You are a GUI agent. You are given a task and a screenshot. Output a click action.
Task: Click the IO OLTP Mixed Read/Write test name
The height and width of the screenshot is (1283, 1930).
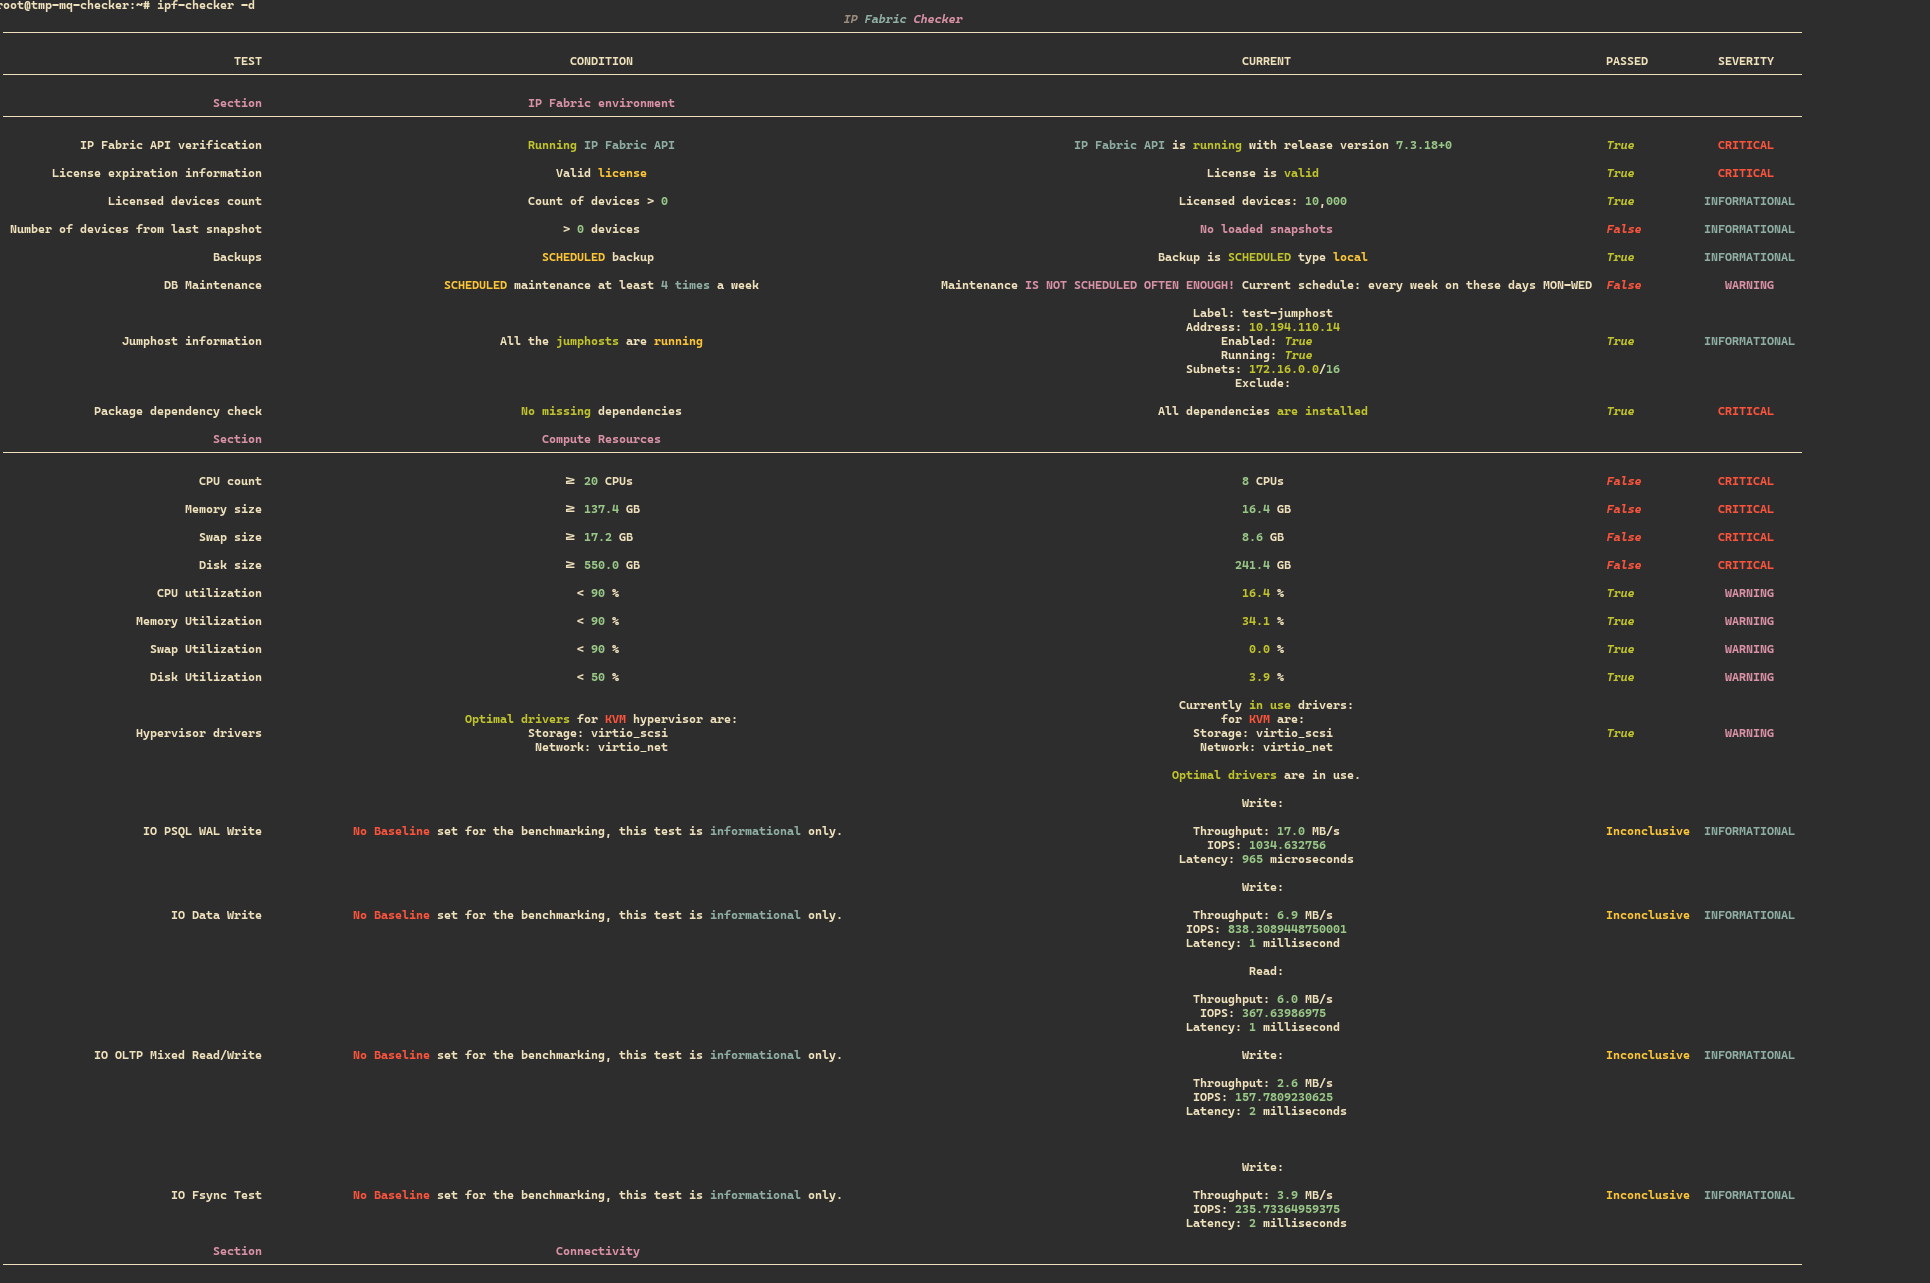(x=177, y=1055)
